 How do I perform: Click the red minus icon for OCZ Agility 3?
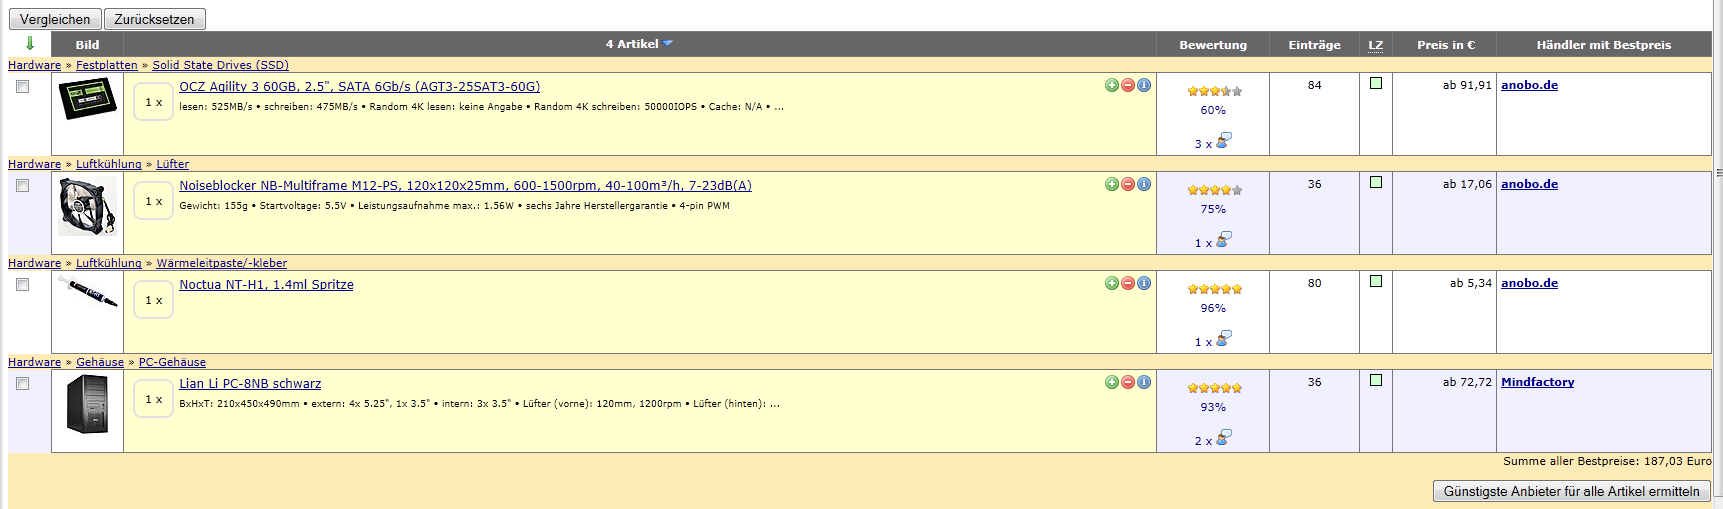1128,85
